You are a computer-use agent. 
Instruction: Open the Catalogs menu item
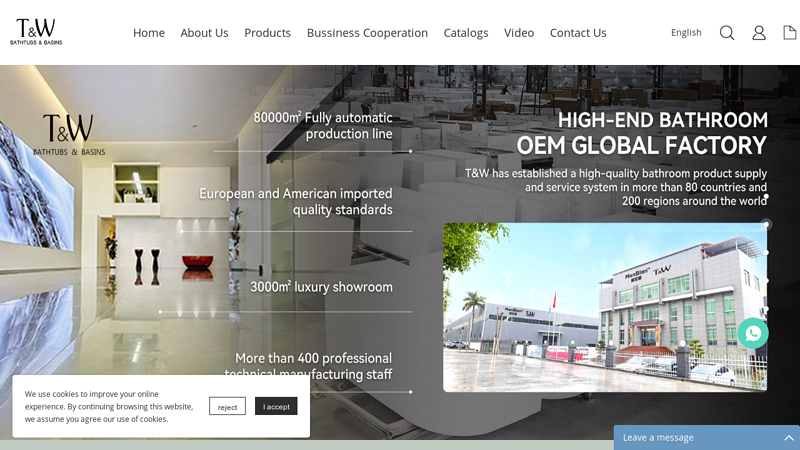point(466,33)
